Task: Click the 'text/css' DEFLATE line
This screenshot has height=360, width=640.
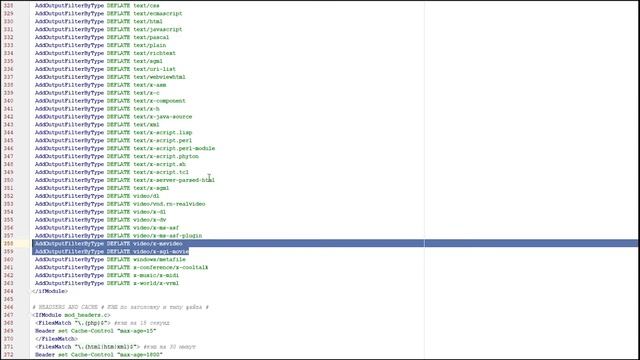Action: click(x=97, y=6)
